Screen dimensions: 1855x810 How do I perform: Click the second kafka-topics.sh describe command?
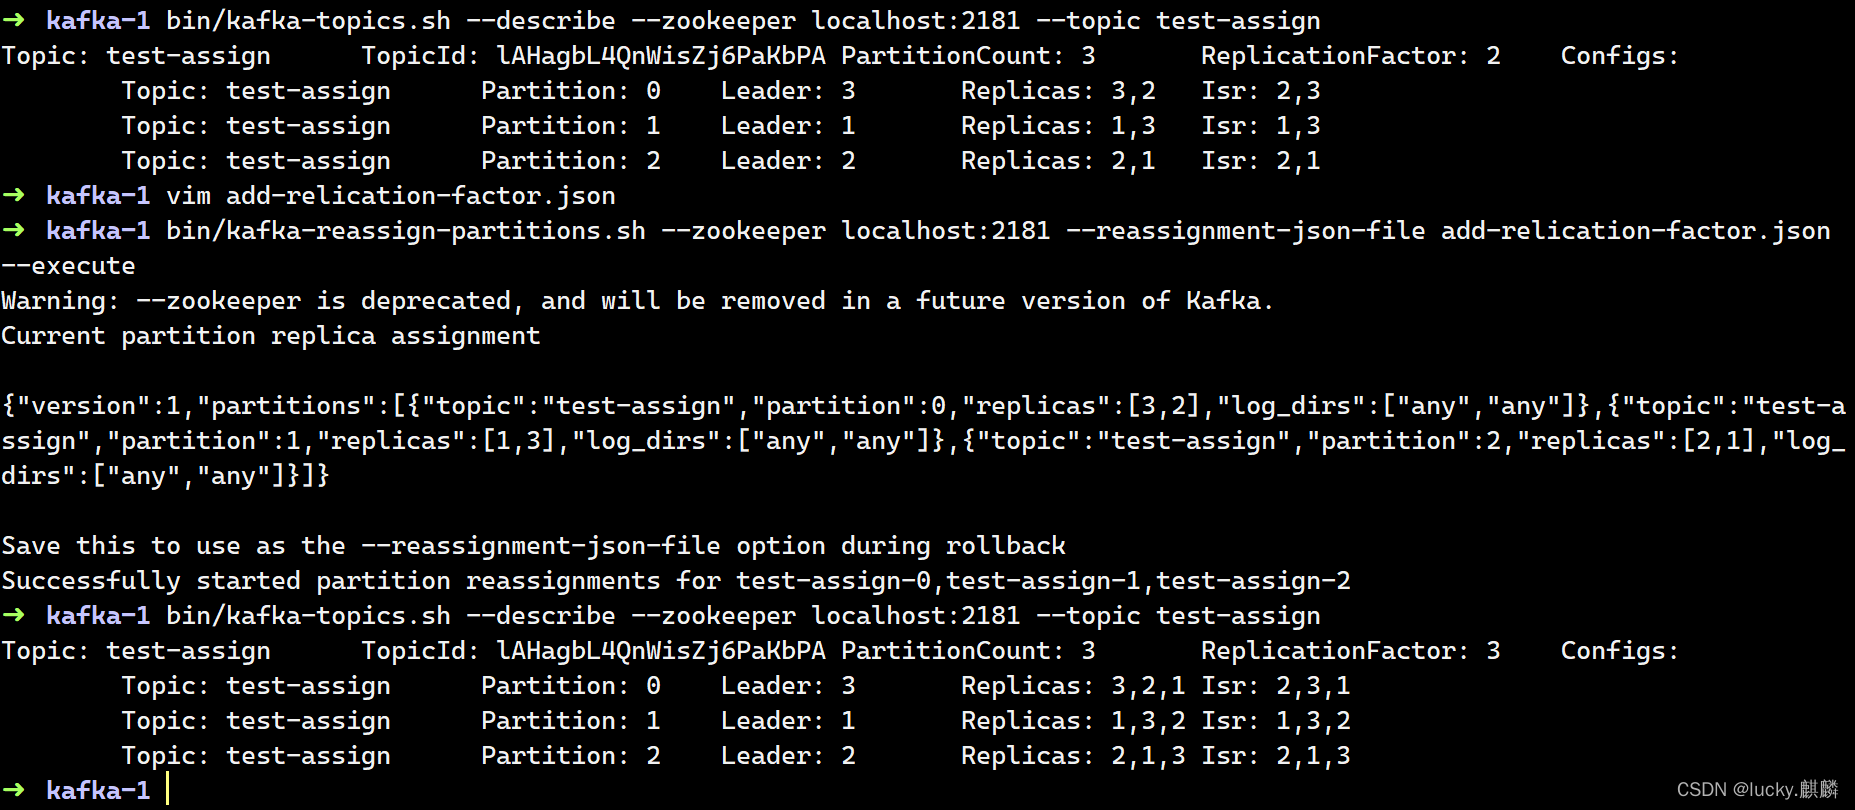point(743,616)
